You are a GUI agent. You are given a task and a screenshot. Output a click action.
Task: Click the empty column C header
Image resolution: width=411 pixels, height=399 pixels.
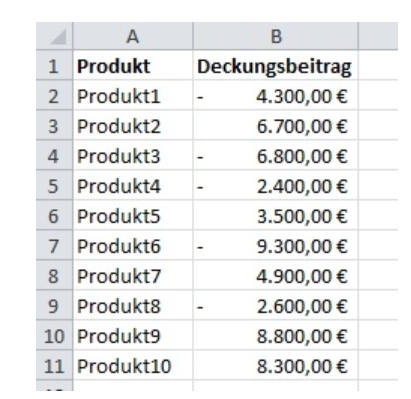tap(378, 36)
